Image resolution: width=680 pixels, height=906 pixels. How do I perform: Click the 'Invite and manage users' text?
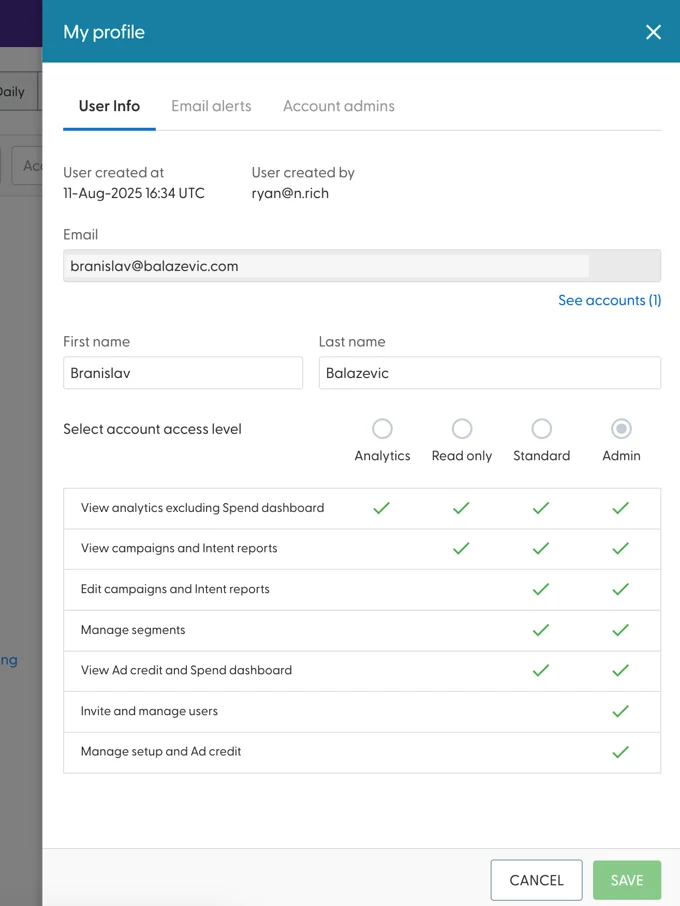click(149, 711)
